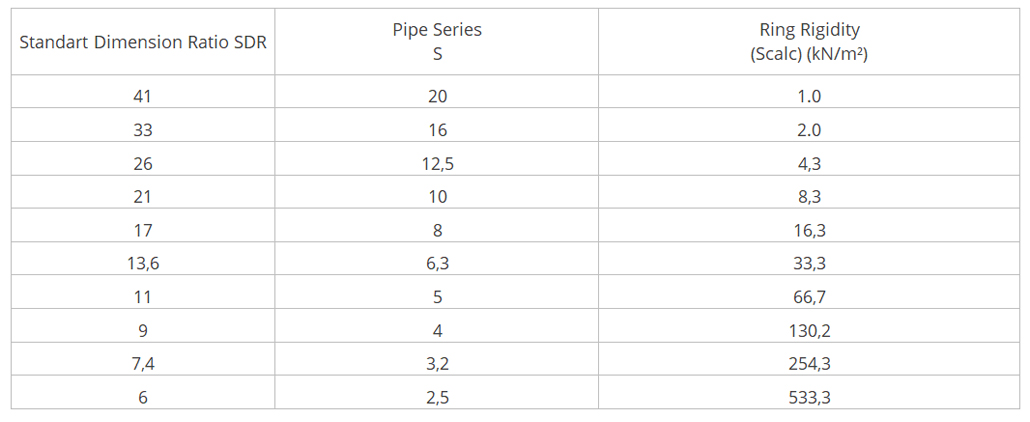Select ring rigidity value 66,7
Viewport: 1030px width, 422px height.
point(809,297)
